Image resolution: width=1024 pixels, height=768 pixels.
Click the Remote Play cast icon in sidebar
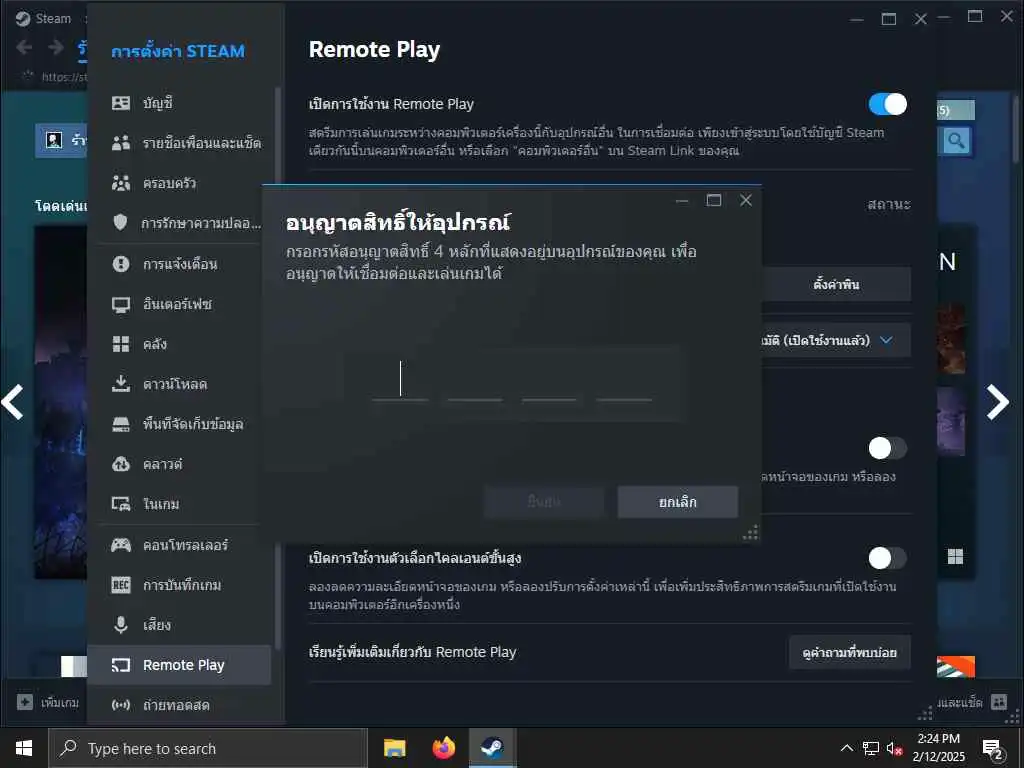[x=121, y=665]
